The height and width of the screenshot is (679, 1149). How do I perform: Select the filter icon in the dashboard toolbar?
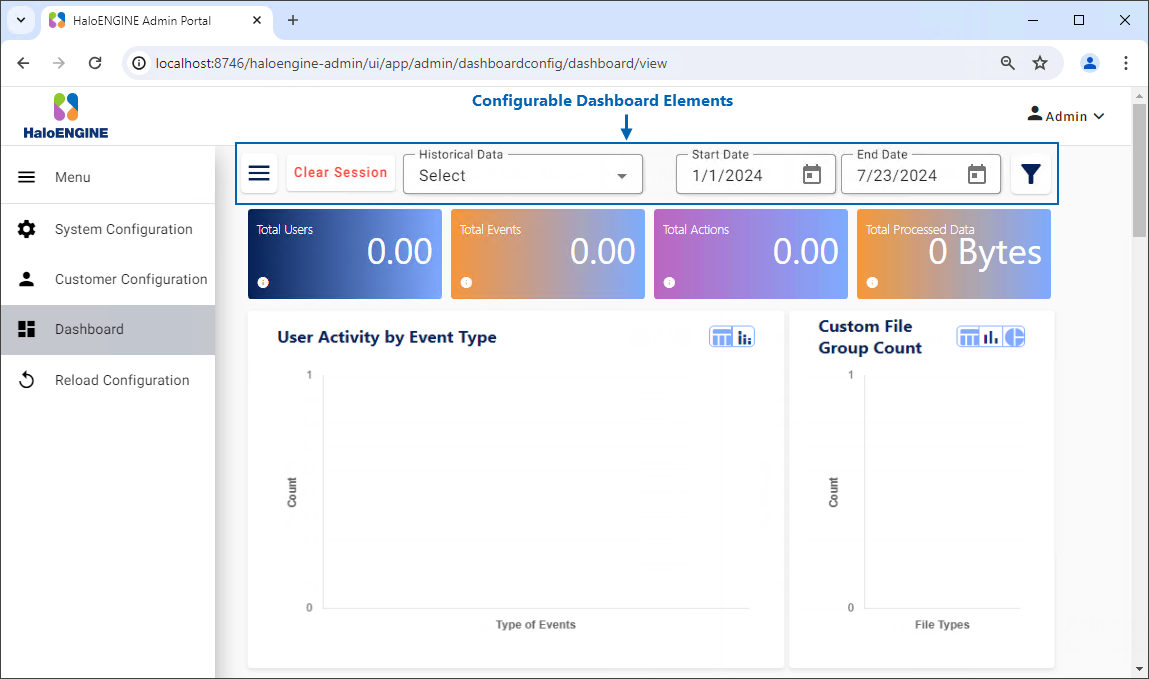point(1031,173)
